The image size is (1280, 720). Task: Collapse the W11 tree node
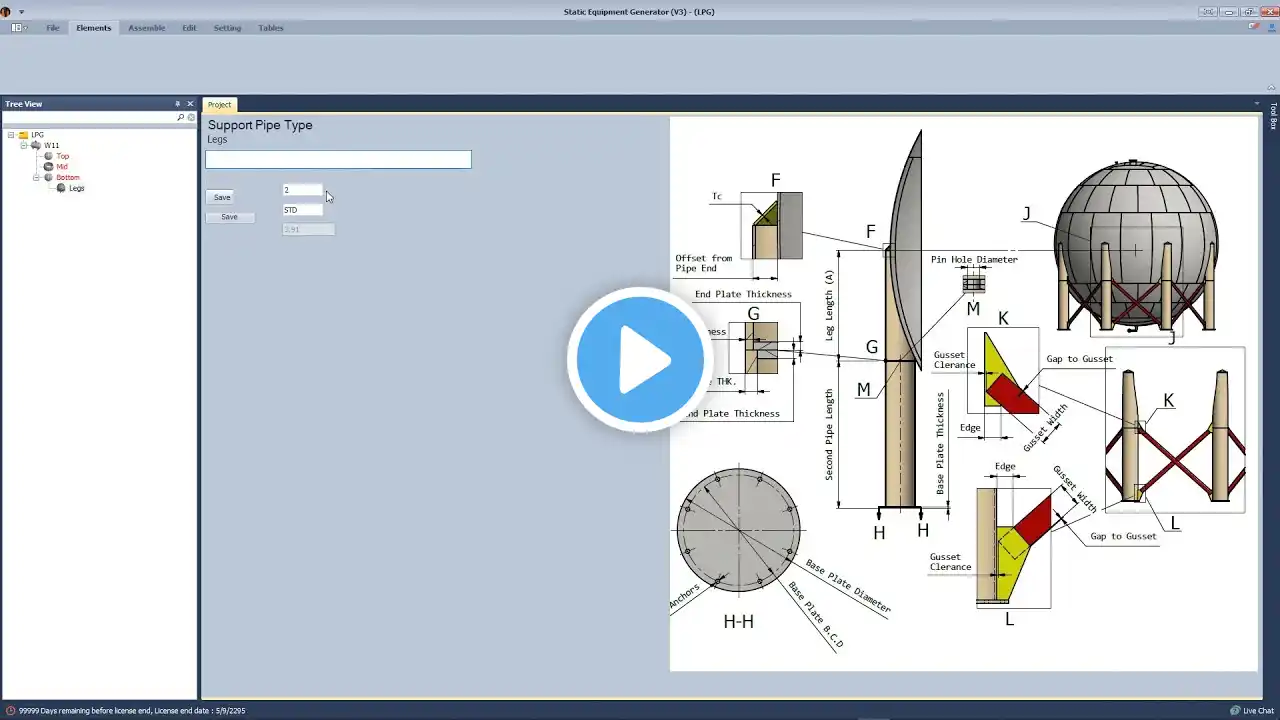pos(24,145)
